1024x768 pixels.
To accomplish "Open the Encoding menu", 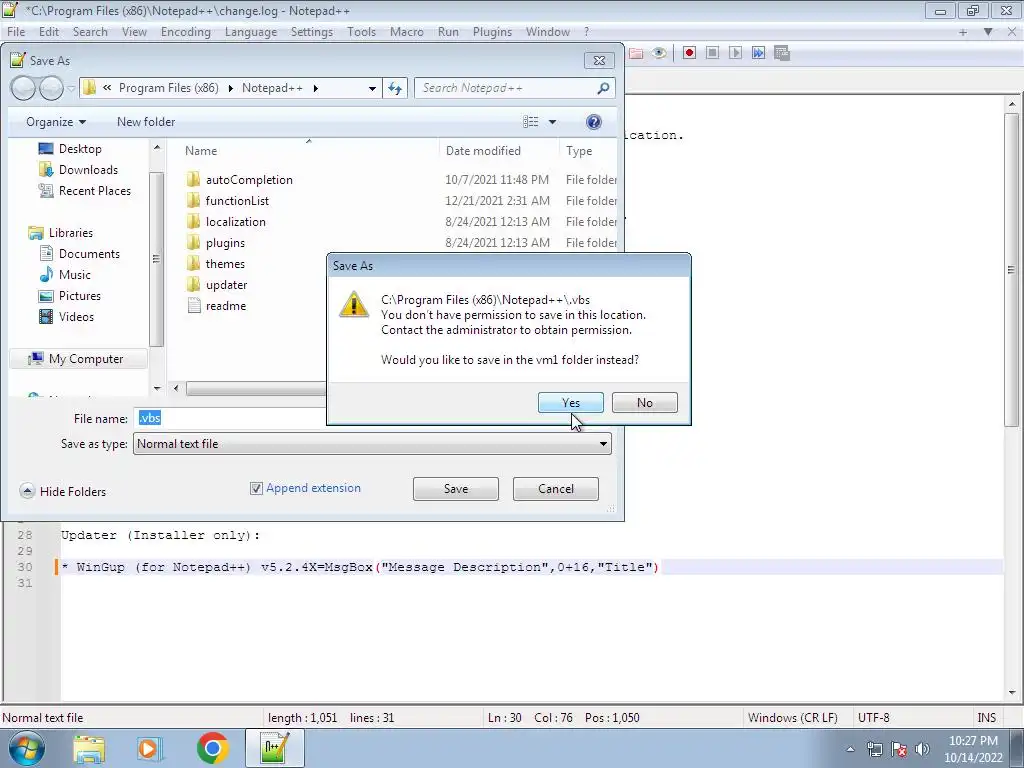I will (185, 31).
